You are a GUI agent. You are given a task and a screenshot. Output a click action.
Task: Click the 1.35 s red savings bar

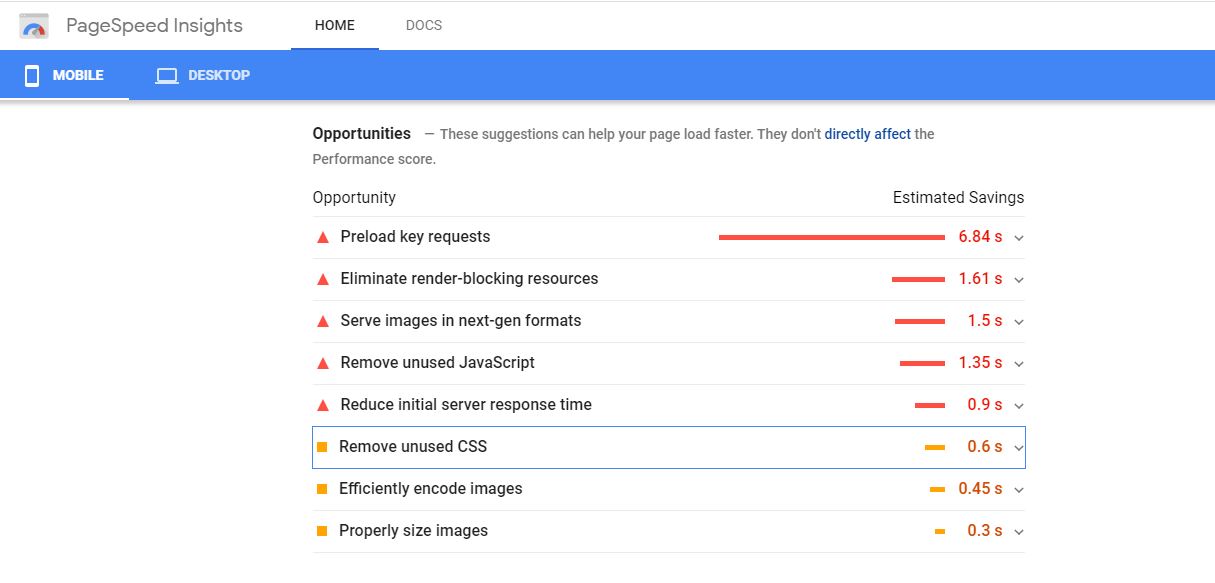point(922,363)
